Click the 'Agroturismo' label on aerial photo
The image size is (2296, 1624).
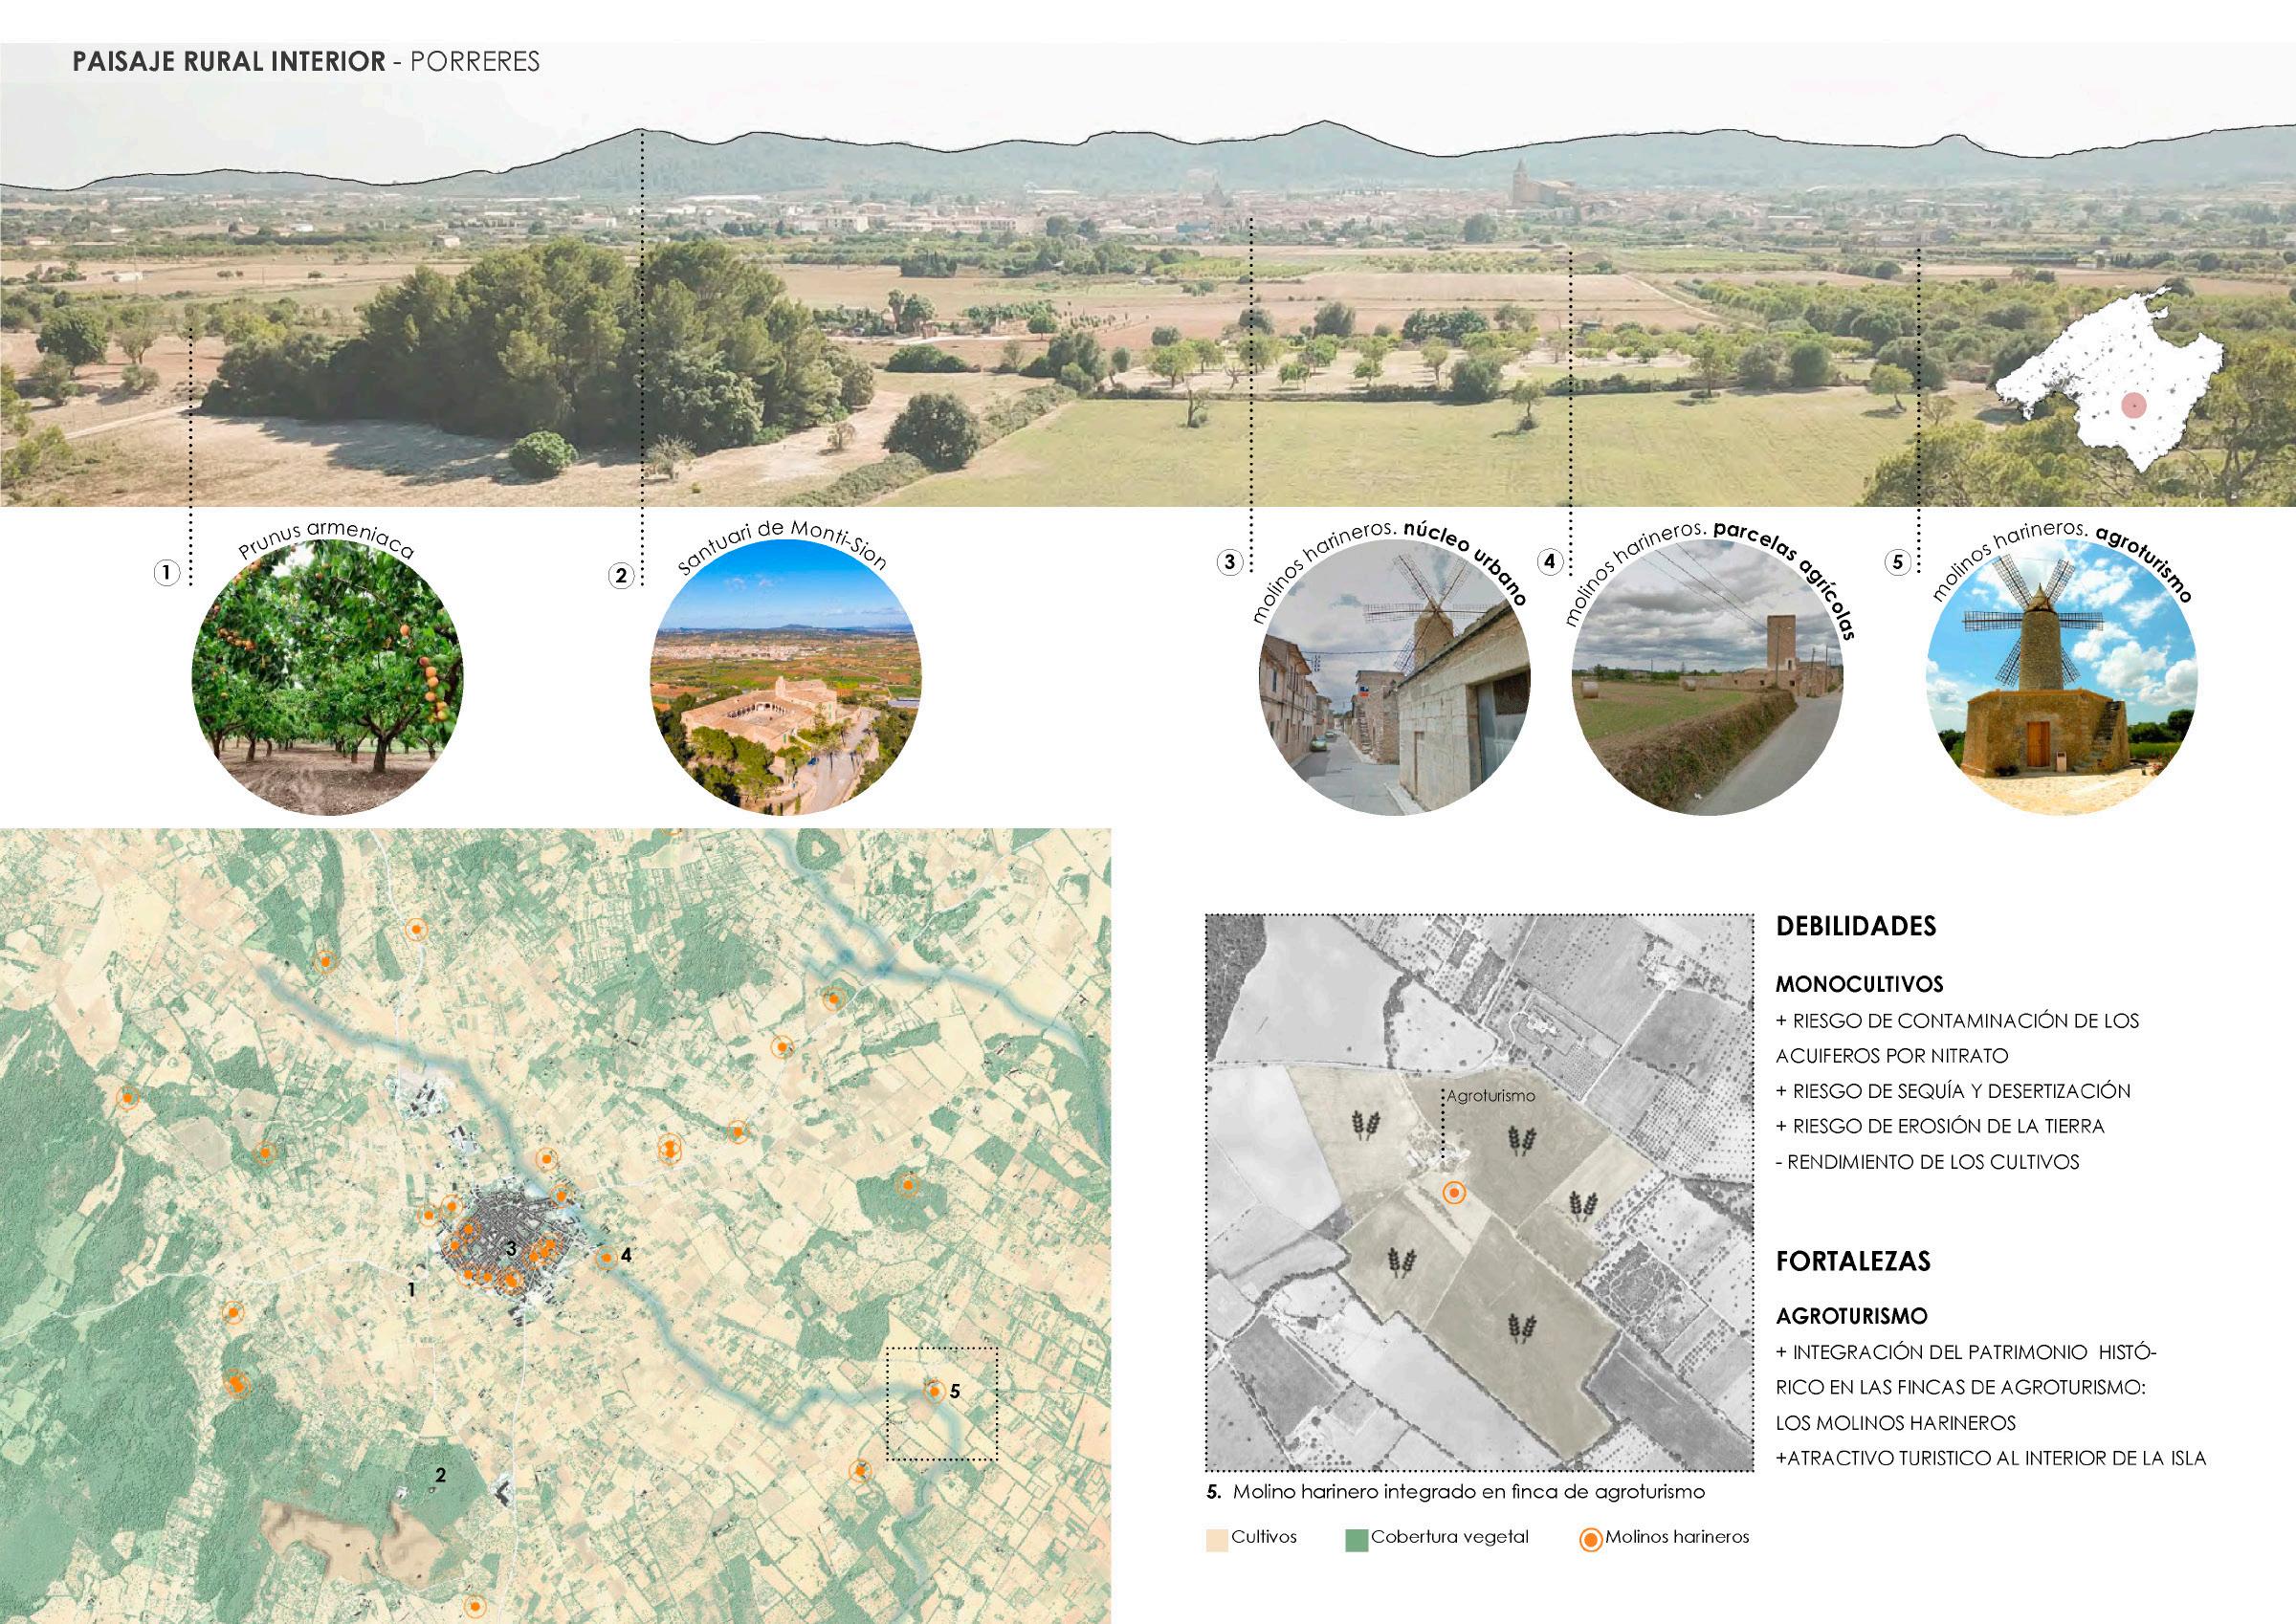pos(1490,1095)
